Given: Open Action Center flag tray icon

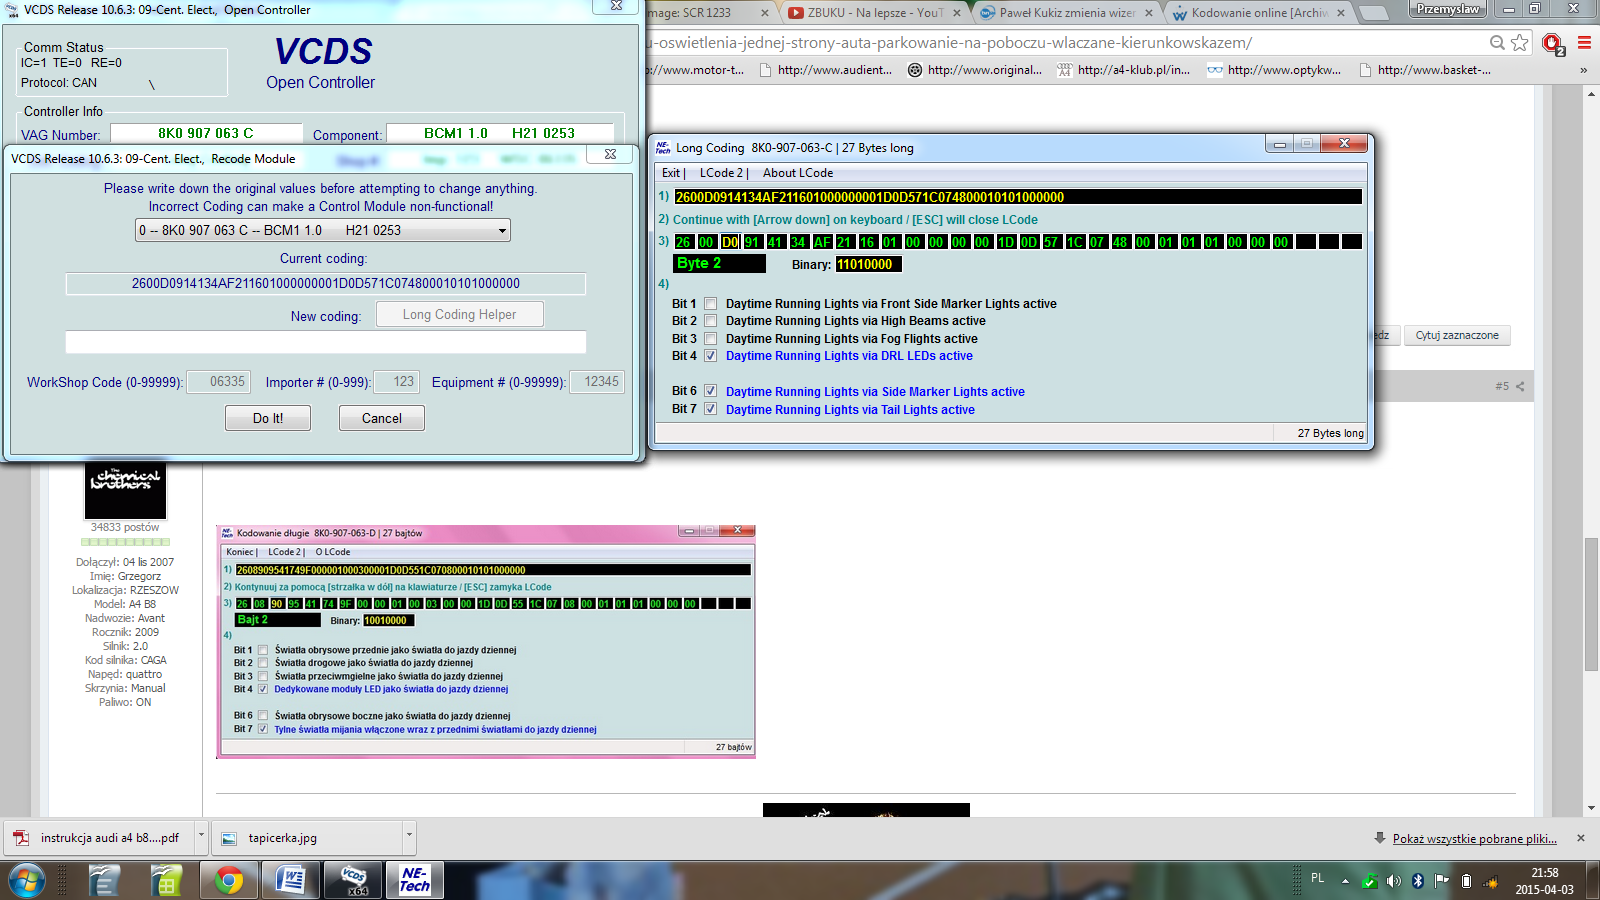Looking at the screenshot, I should [1441, 881].
